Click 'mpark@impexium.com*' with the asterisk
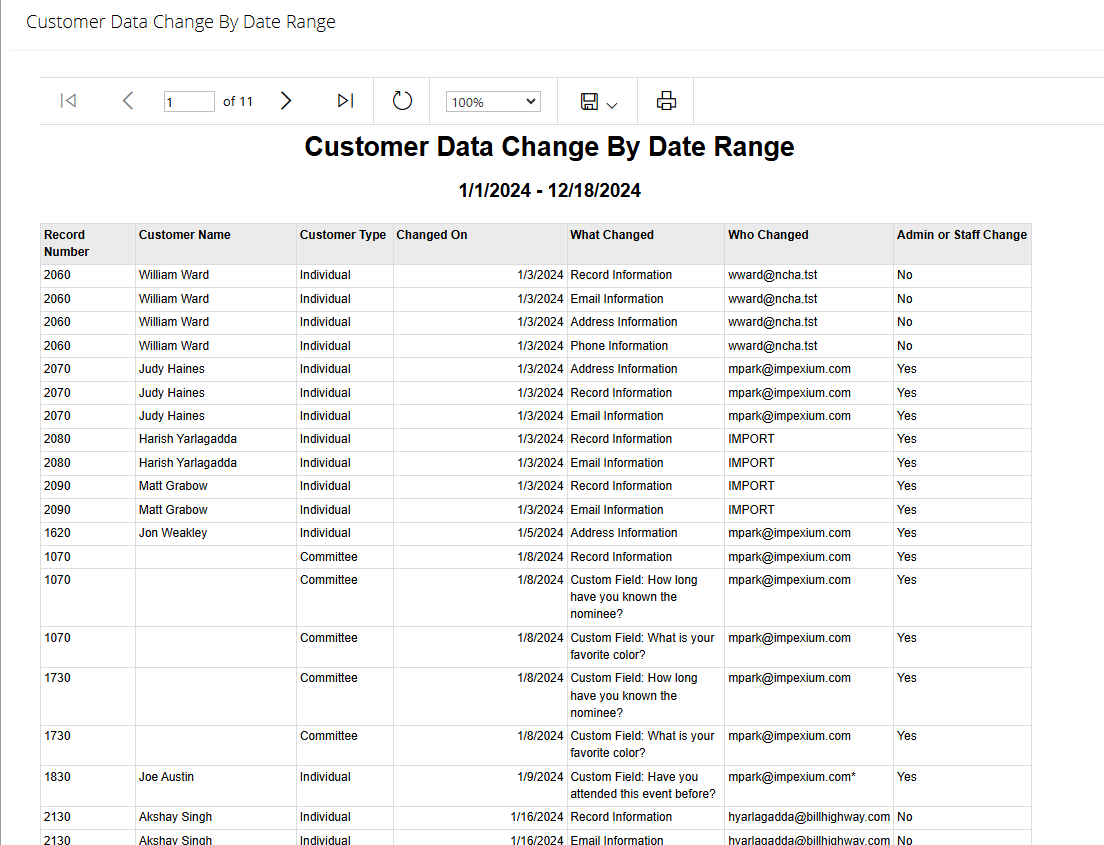The width and height of the screenshot is (1104, 845). point(792,777)
